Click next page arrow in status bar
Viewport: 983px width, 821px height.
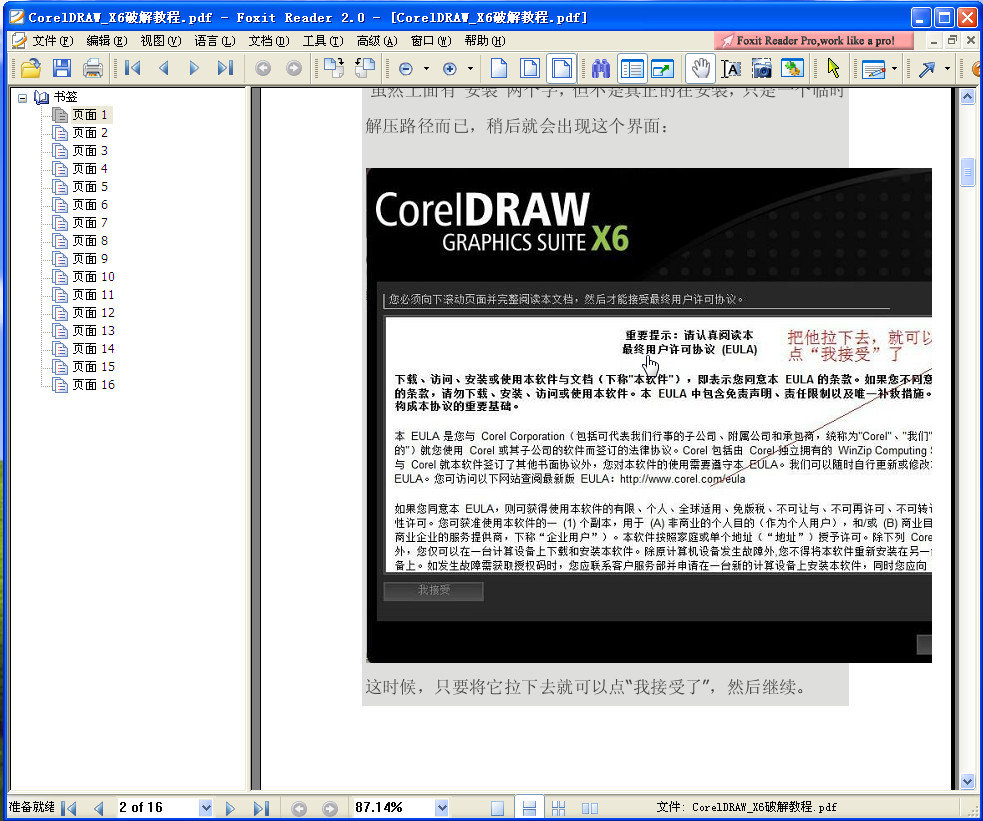pos(230,808)
